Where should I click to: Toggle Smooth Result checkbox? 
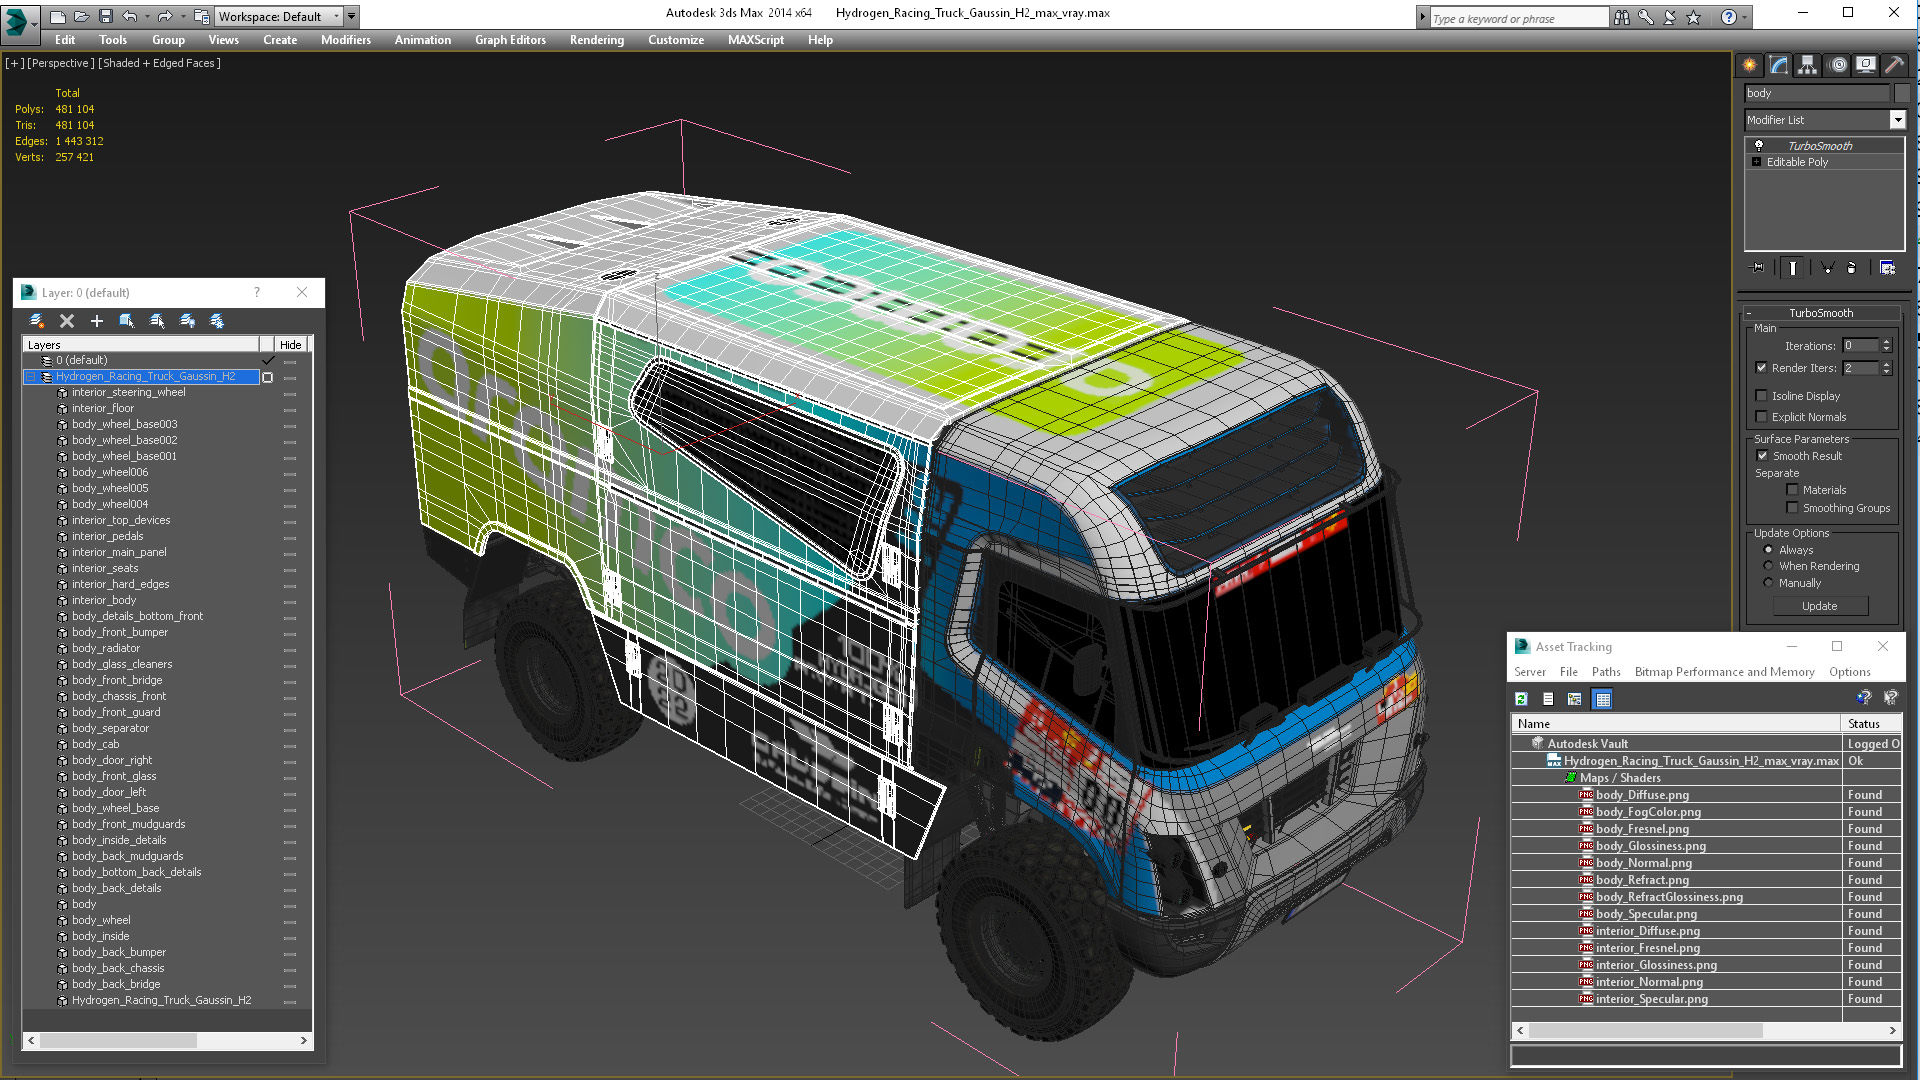(1762, 456)
